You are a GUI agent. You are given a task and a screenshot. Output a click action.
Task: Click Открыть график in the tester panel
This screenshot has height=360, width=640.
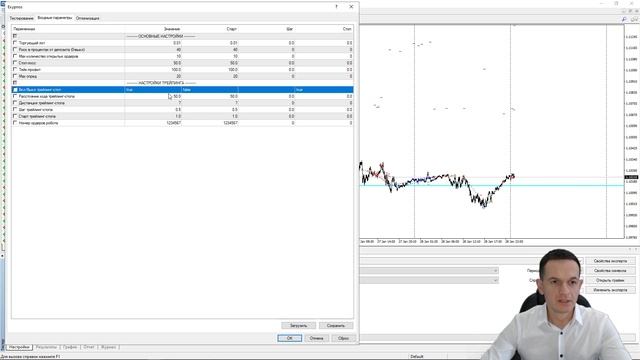tap(610, 280)
